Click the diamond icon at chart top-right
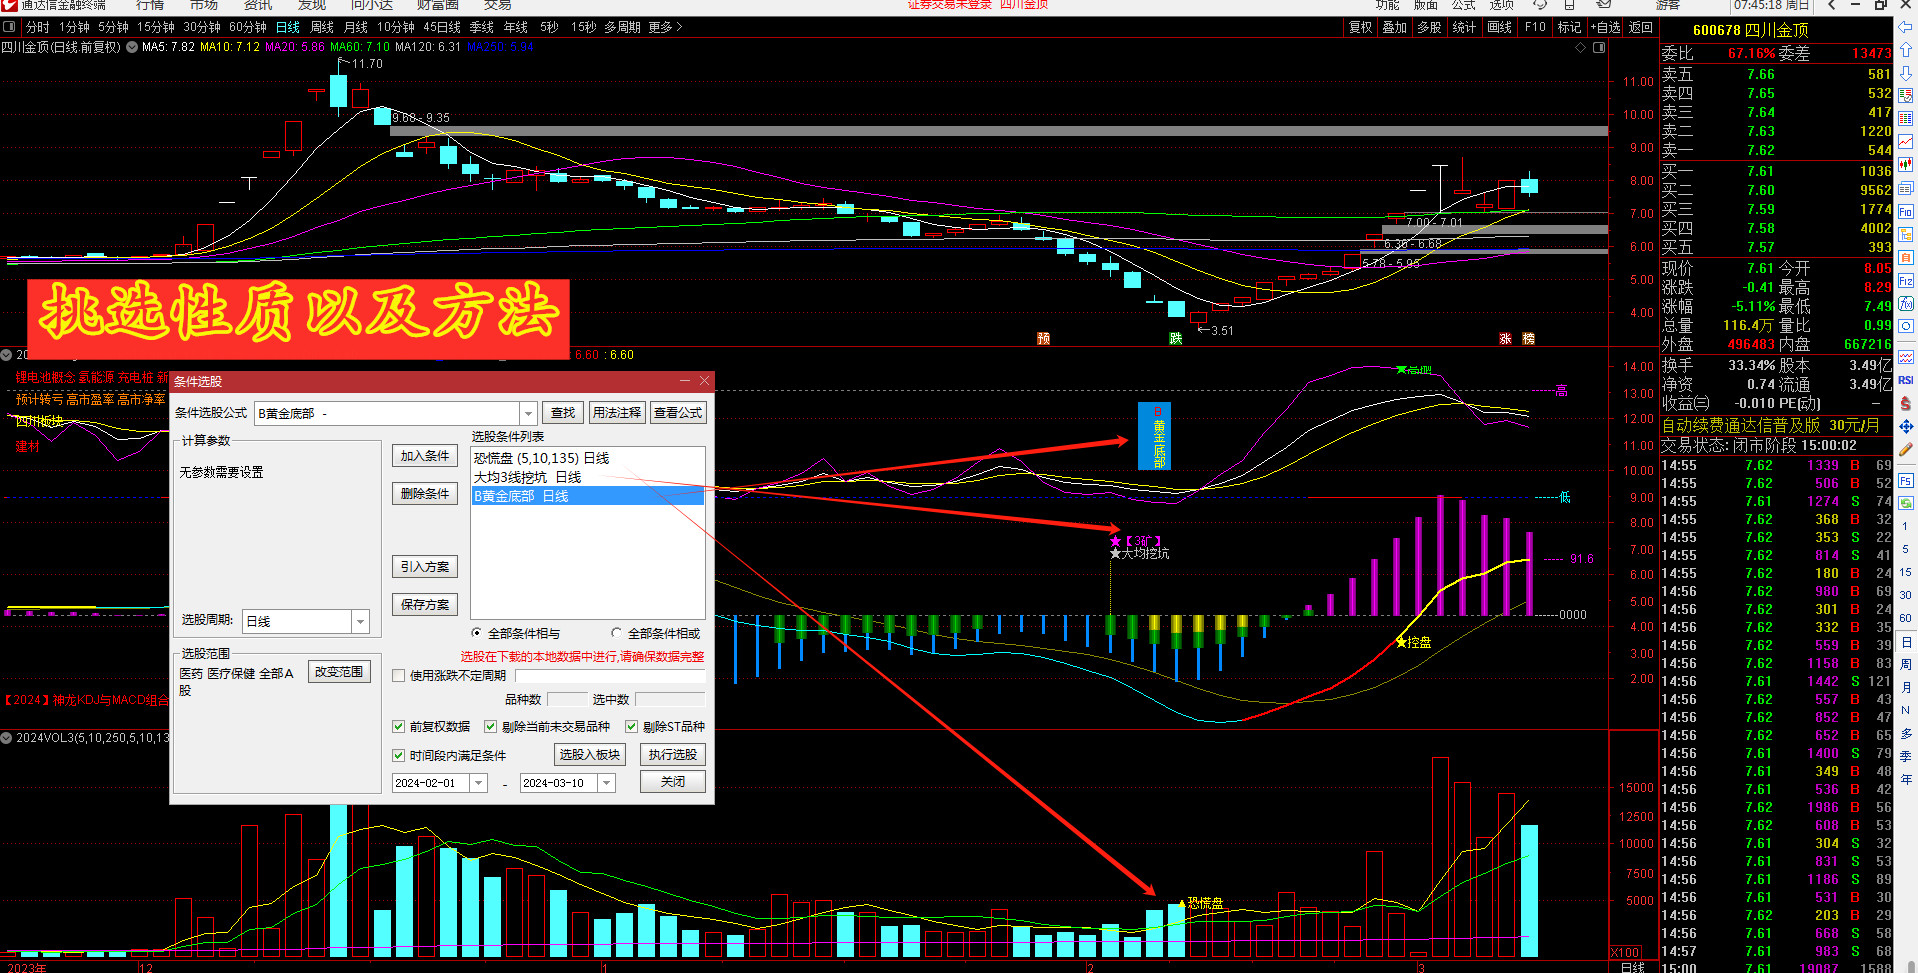 pyautogui.click(x=1580, y=47)
